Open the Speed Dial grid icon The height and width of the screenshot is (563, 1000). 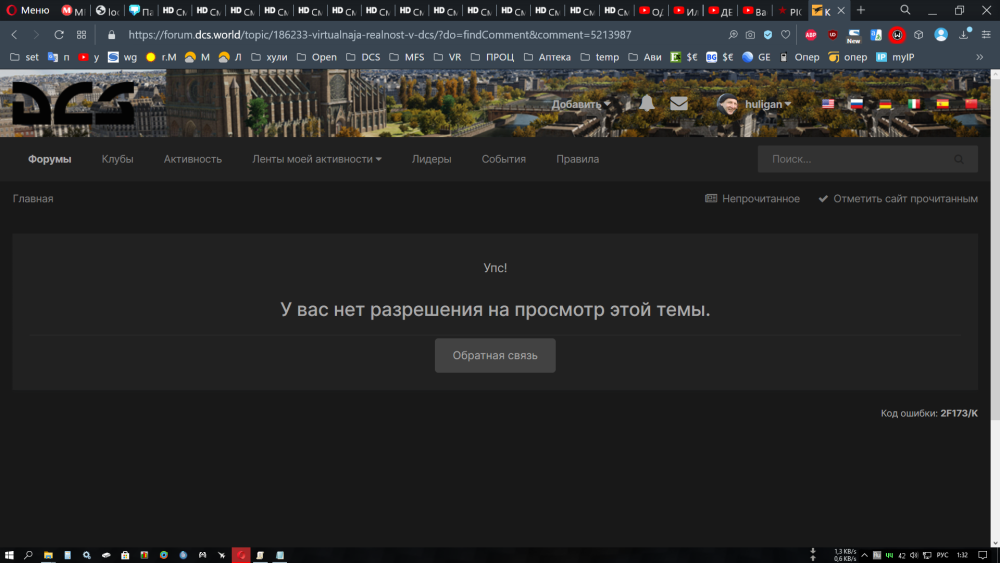click(x=81, y=35)
